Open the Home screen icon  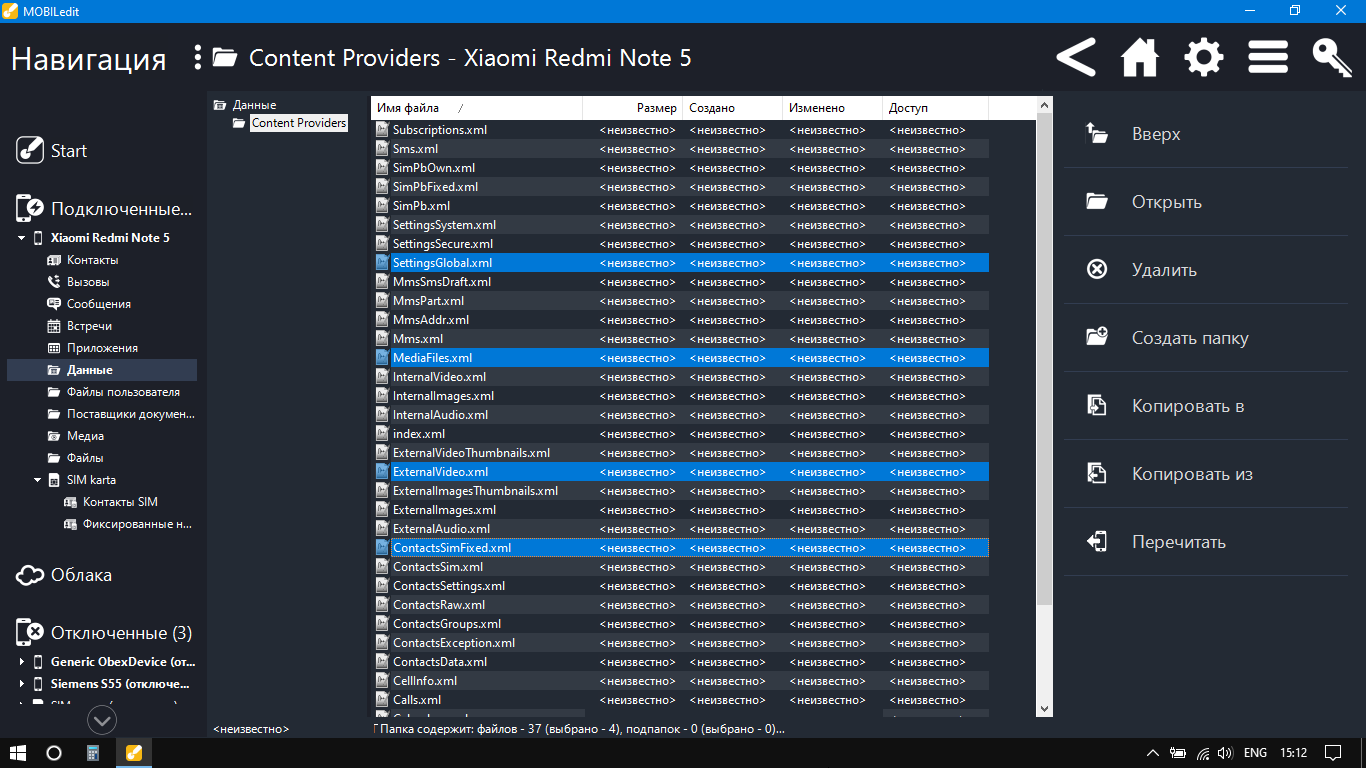(x=1140, y=57)
